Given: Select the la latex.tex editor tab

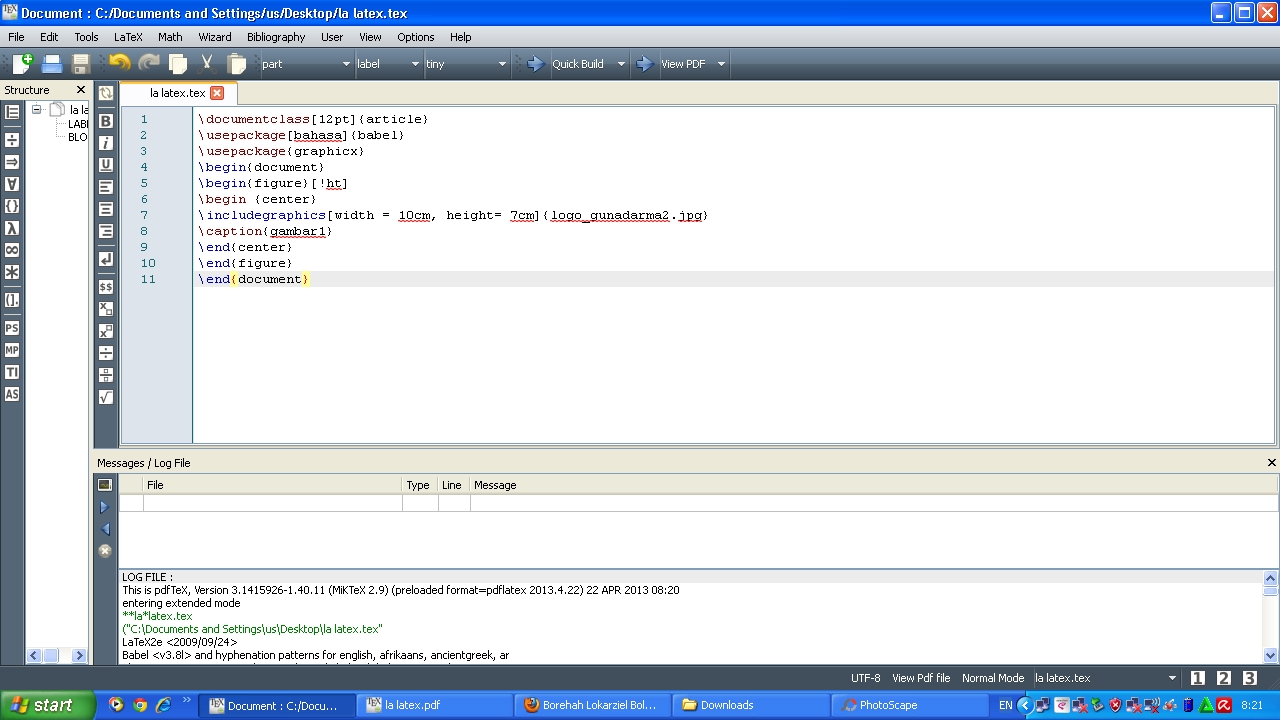Looking at the screenshot, I should pos(177,93).
